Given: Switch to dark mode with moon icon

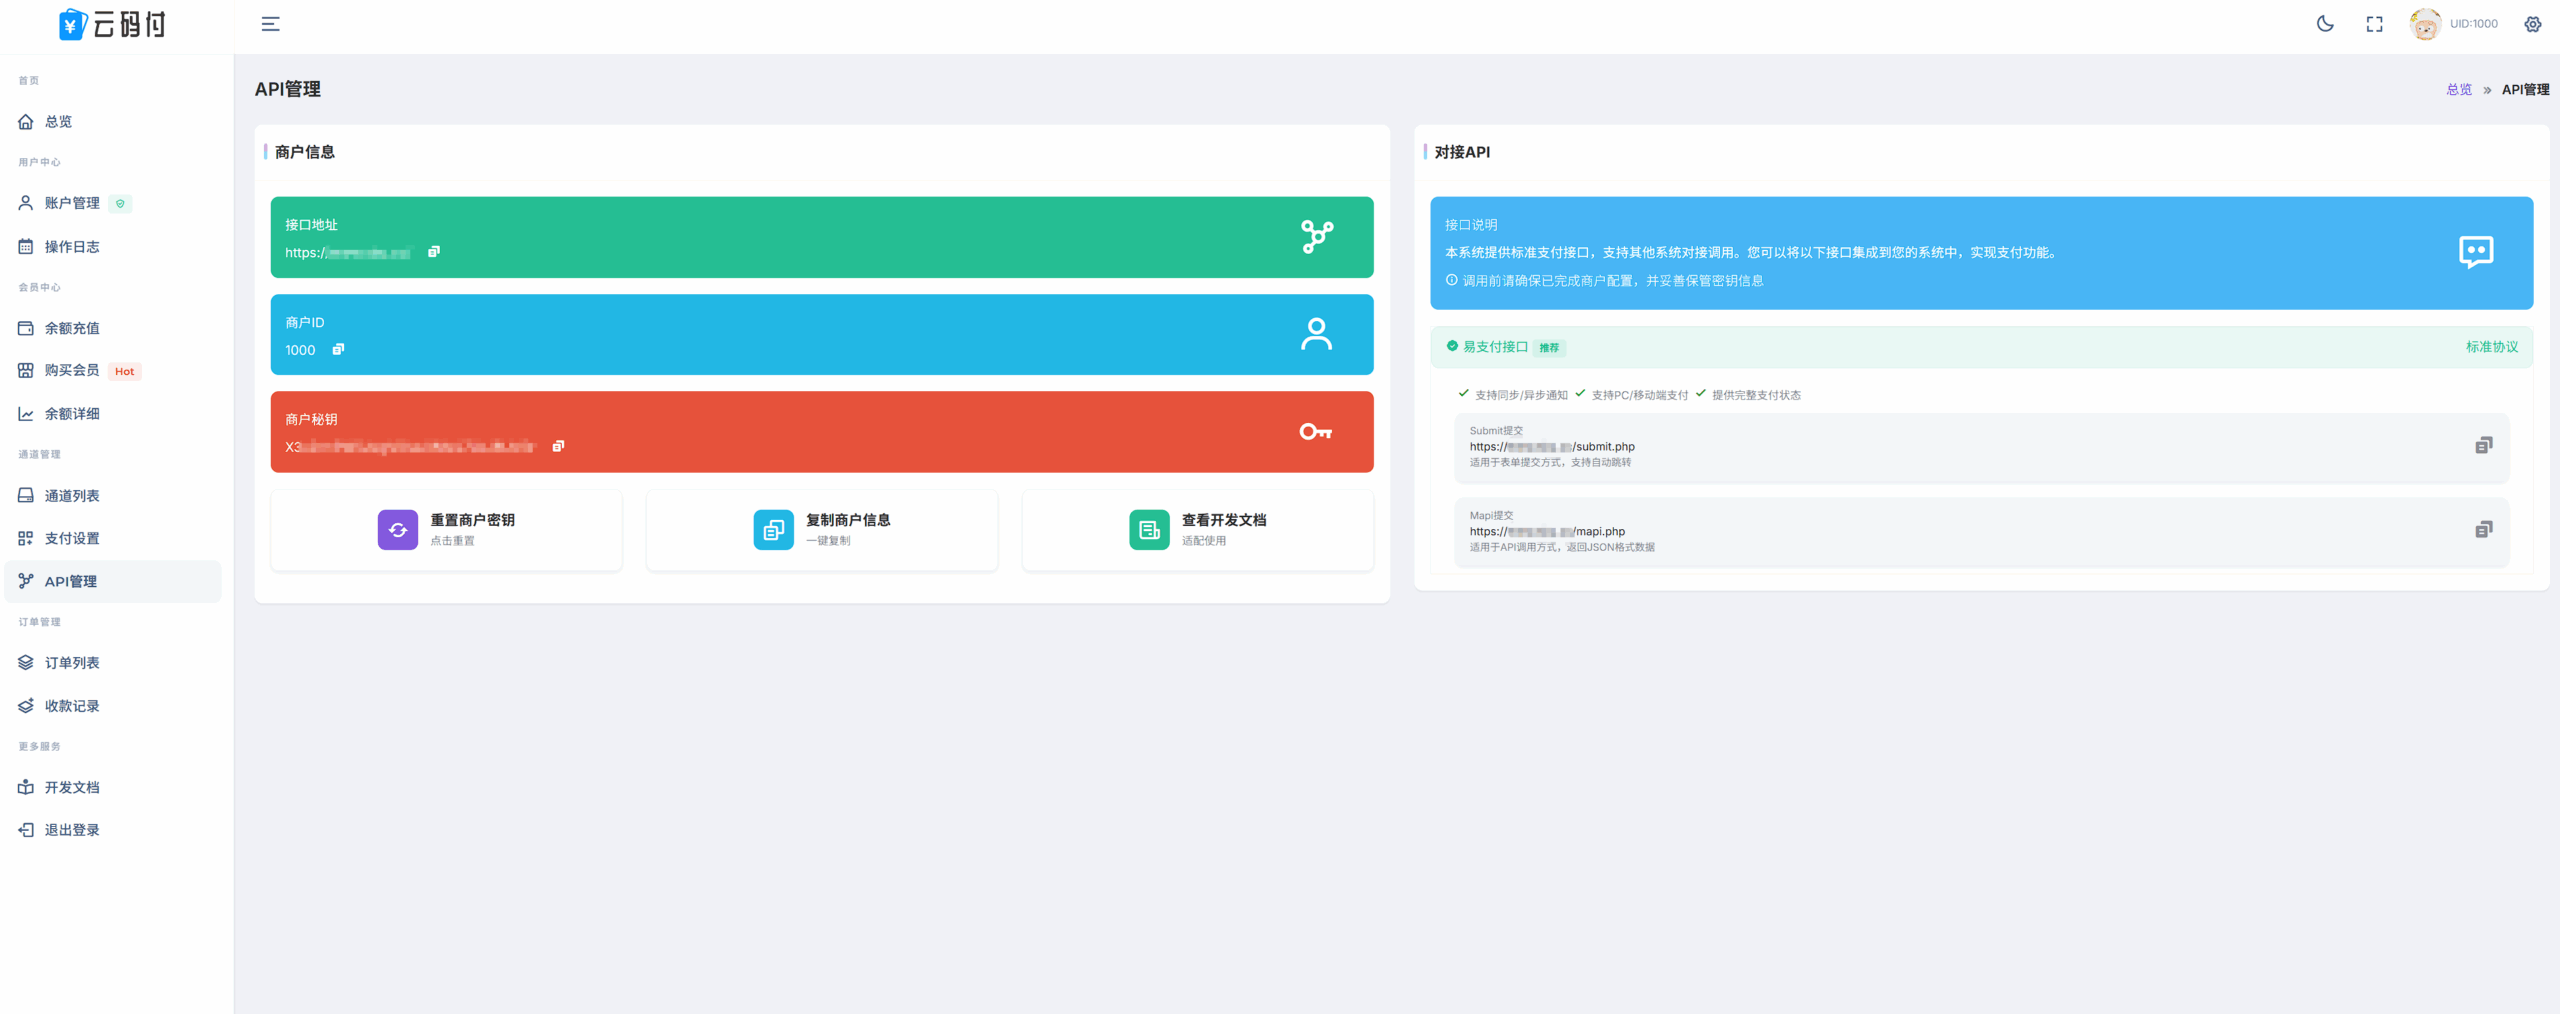Looking at the screenshot, I should tap(2325, 24).
